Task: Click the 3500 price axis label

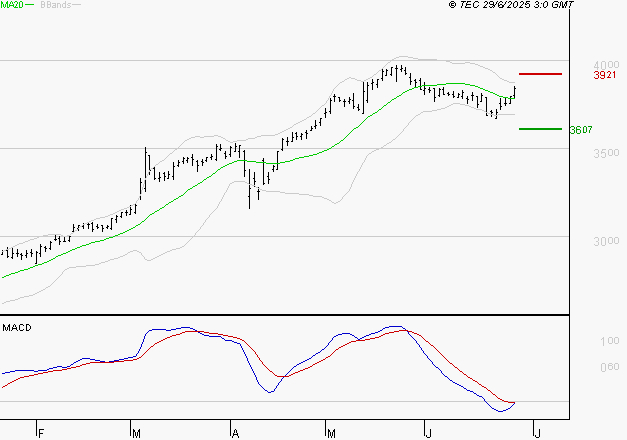Action: (606, 153)
